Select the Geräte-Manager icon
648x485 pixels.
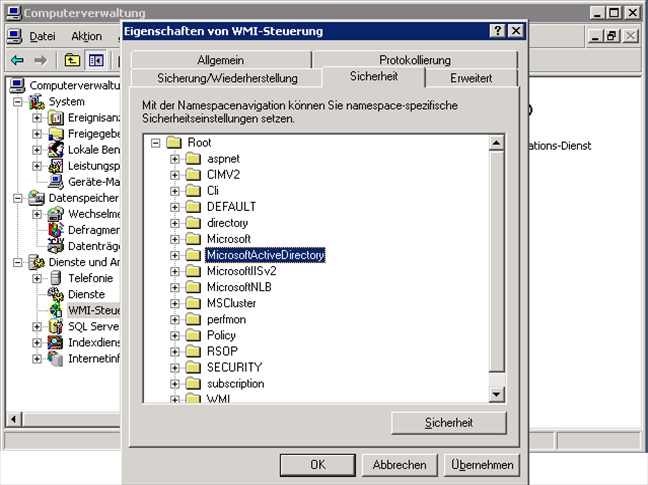pyautogui.click(x=56, y=182)
